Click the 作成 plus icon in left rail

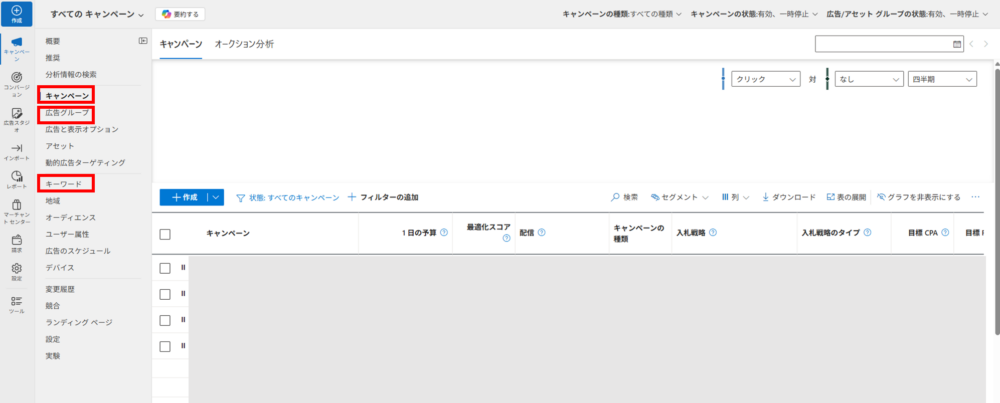pyautogui.click(x=16, y=11)
